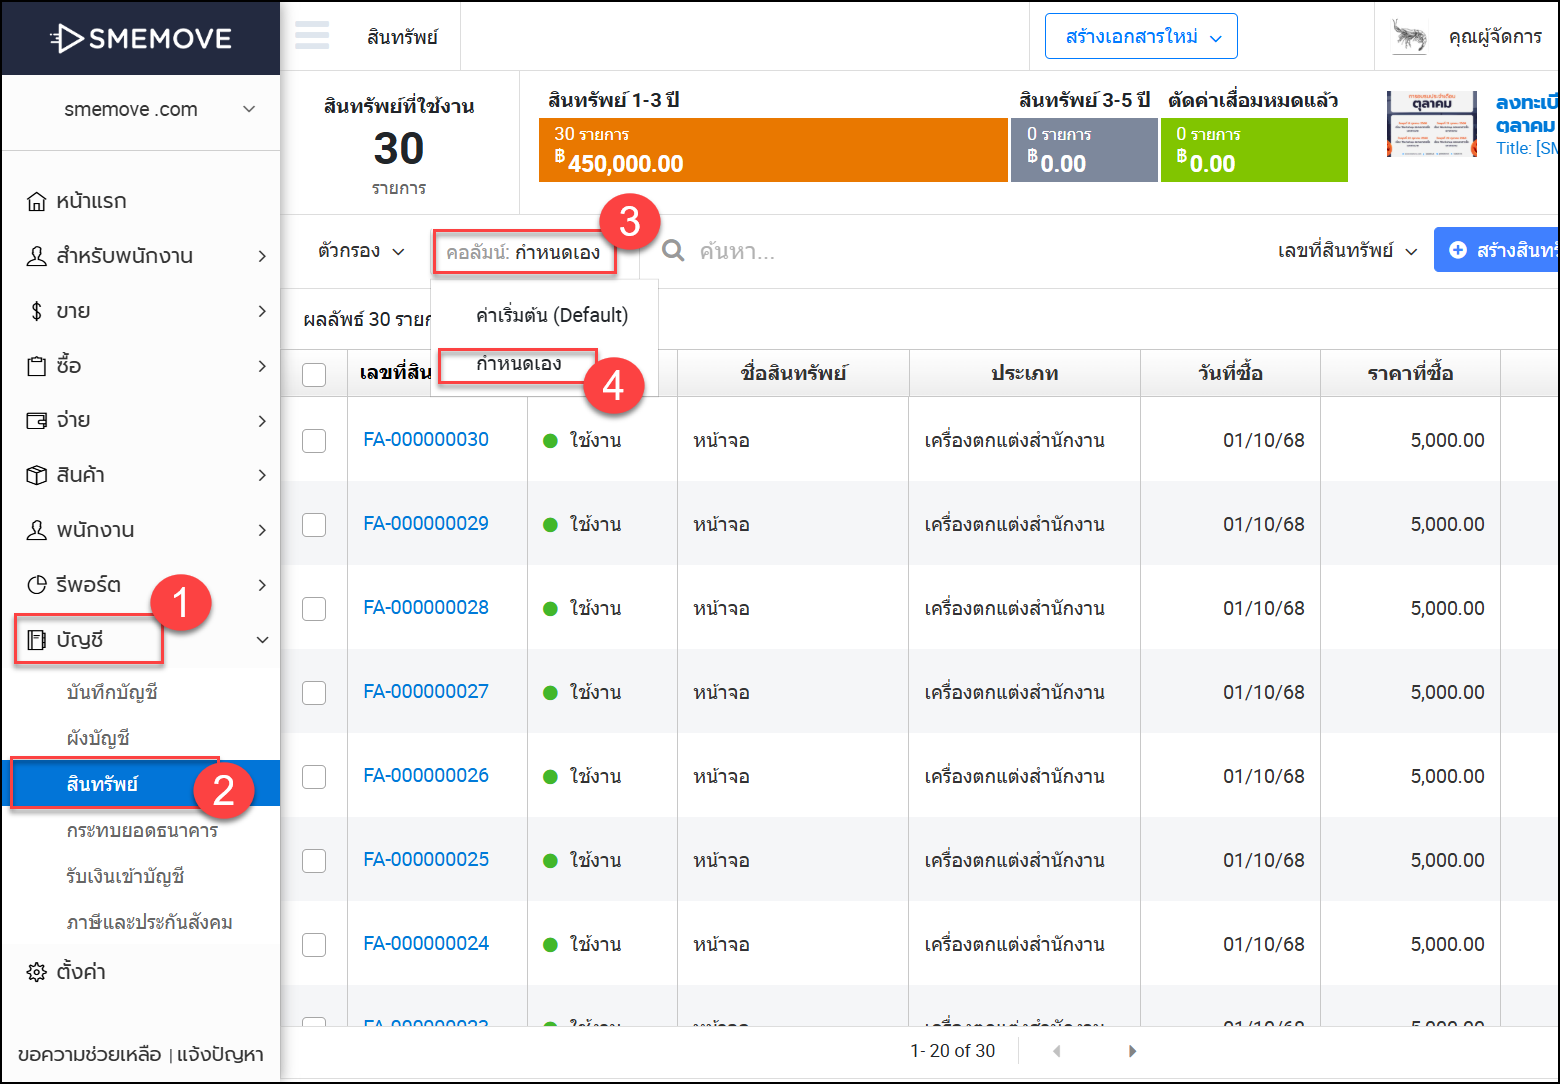Click the orange สินทรัพย์ 1-3 ปี summary bar
Screen dimensions: 1560x1084
[x=772, y=150]
